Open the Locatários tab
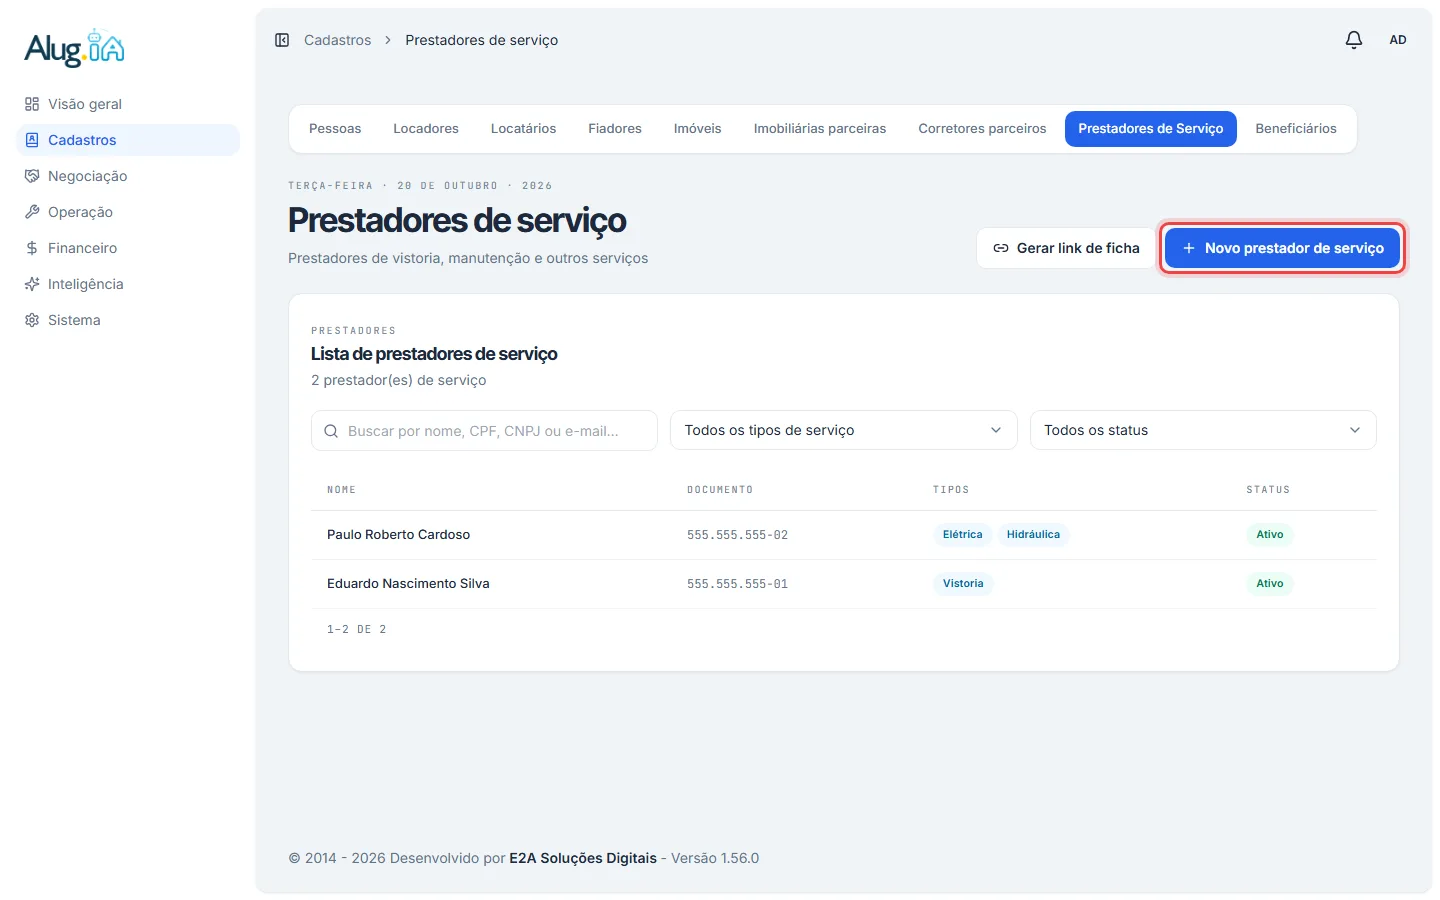 523,129
